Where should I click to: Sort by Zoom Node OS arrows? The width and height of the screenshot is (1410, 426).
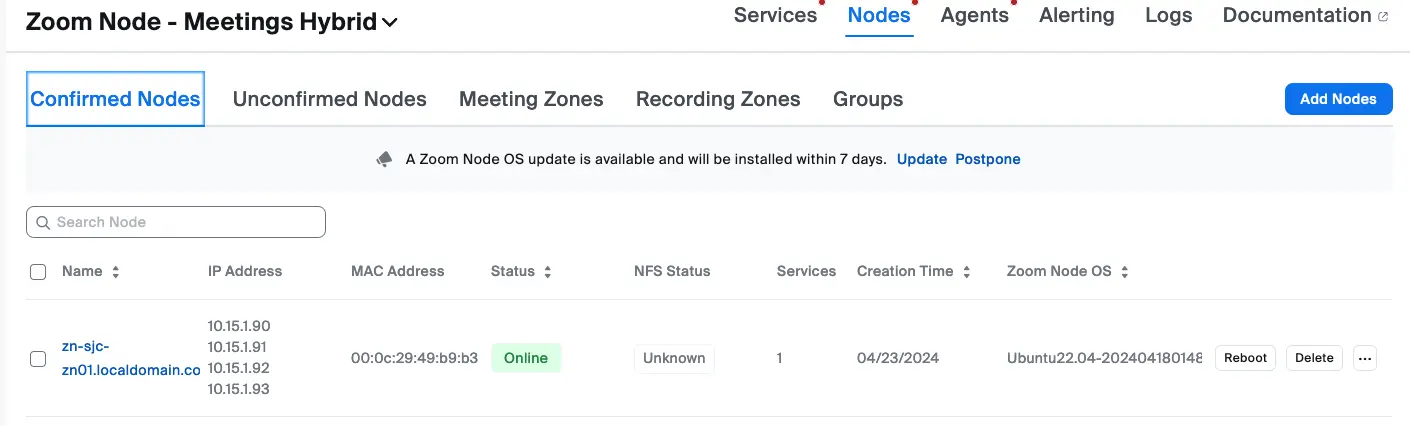1125,272
